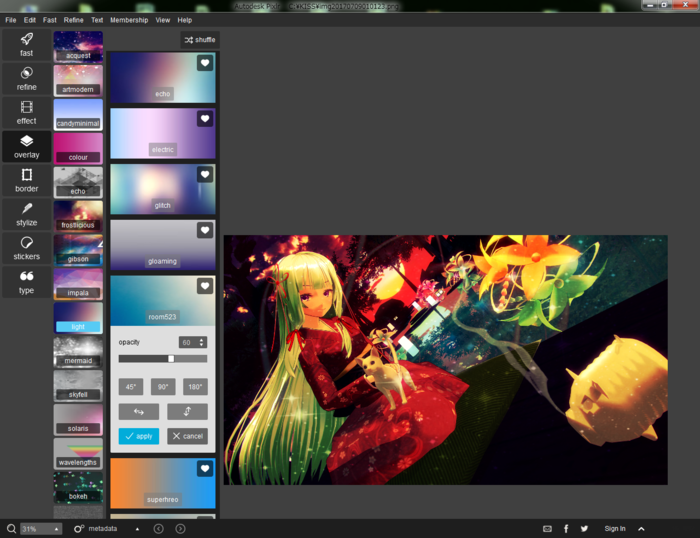Viewport: 700px width, 538px height.
Task: Open the Fast menu
Action: point(50,20)
